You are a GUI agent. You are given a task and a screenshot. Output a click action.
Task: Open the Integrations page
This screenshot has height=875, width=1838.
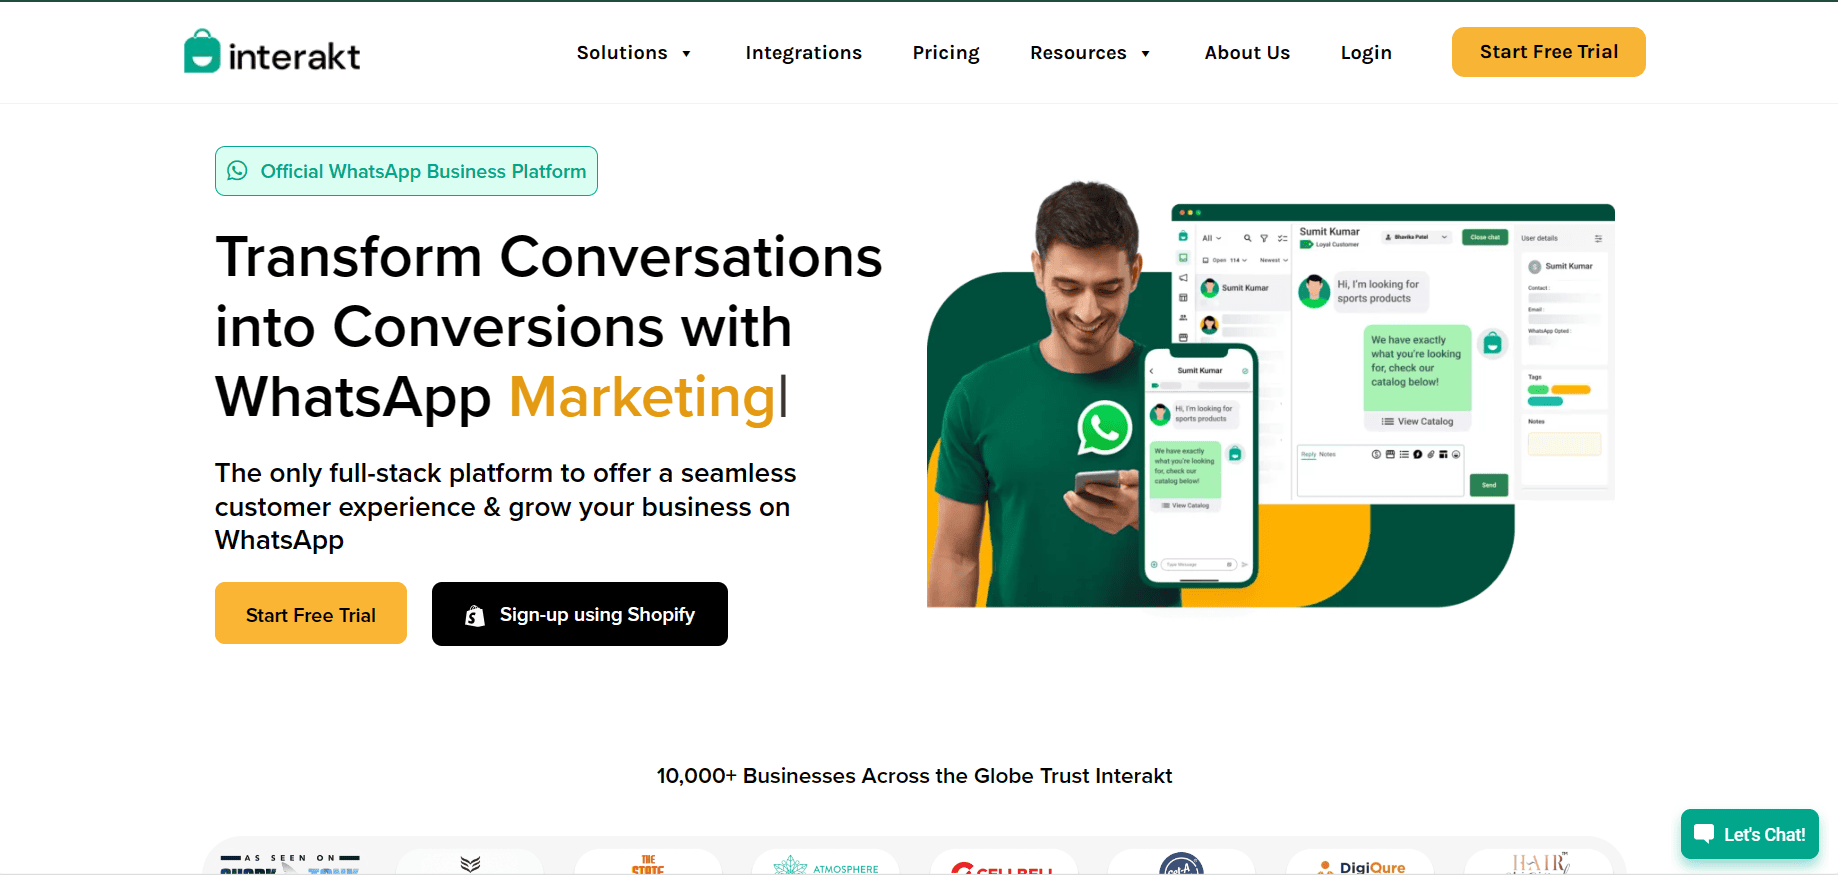[803, 53]
